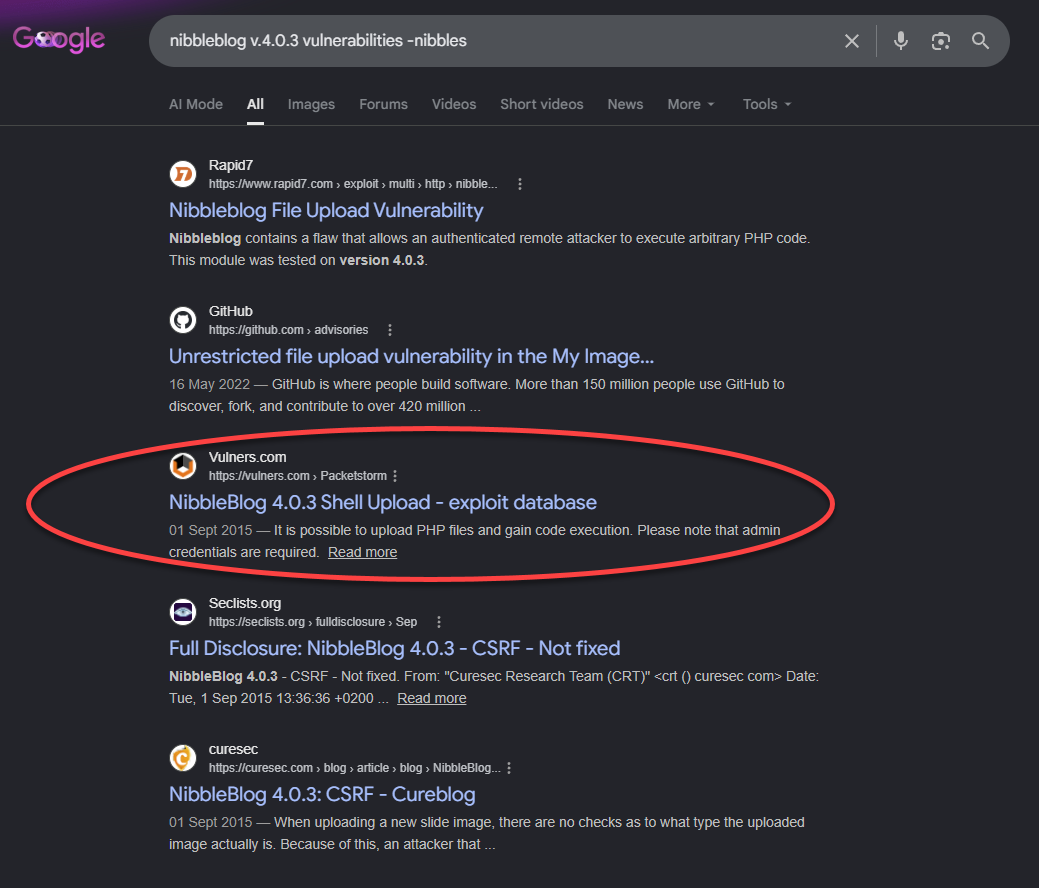Click the Google logo
The width and height of the screenshot is (1039, 888).
[59, 39]
